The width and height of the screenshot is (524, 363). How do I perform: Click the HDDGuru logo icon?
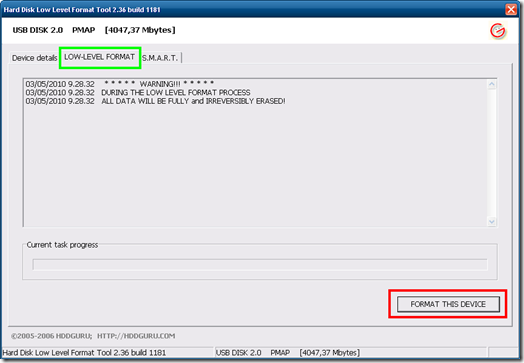pos(498,31)
